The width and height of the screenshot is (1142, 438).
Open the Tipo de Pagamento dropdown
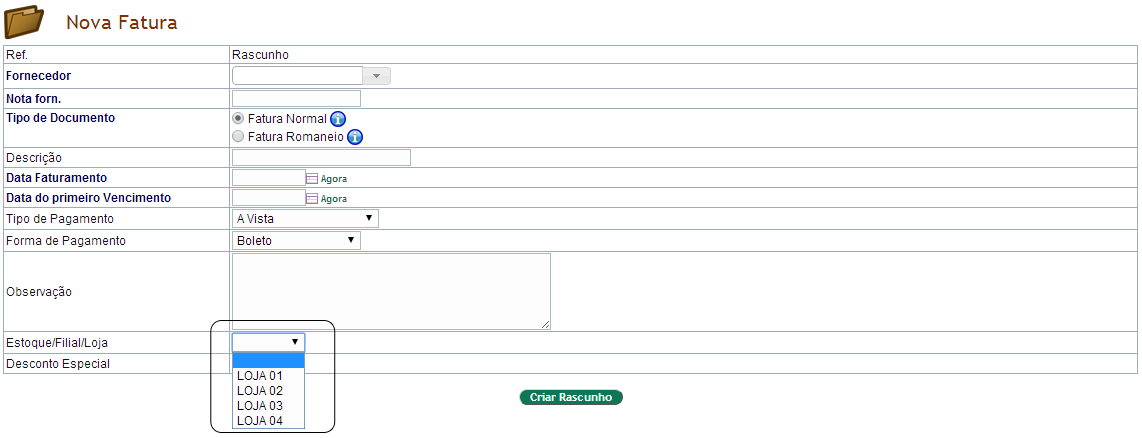tap(305, 218)
